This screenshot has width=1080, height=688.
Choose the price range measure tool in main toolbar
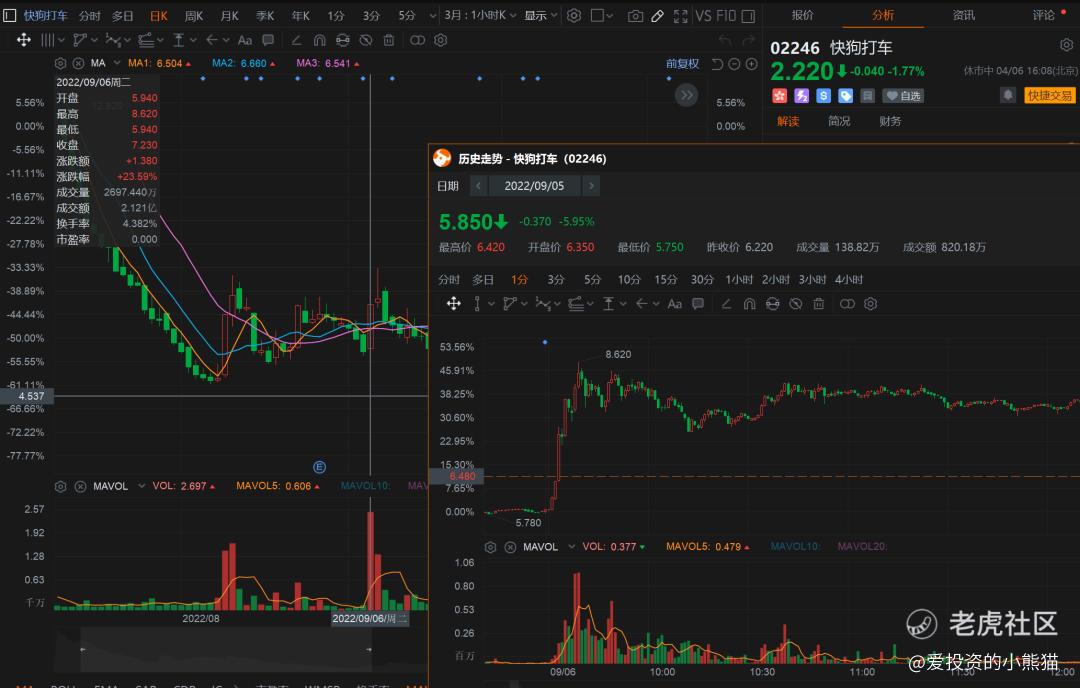(178, 40)
